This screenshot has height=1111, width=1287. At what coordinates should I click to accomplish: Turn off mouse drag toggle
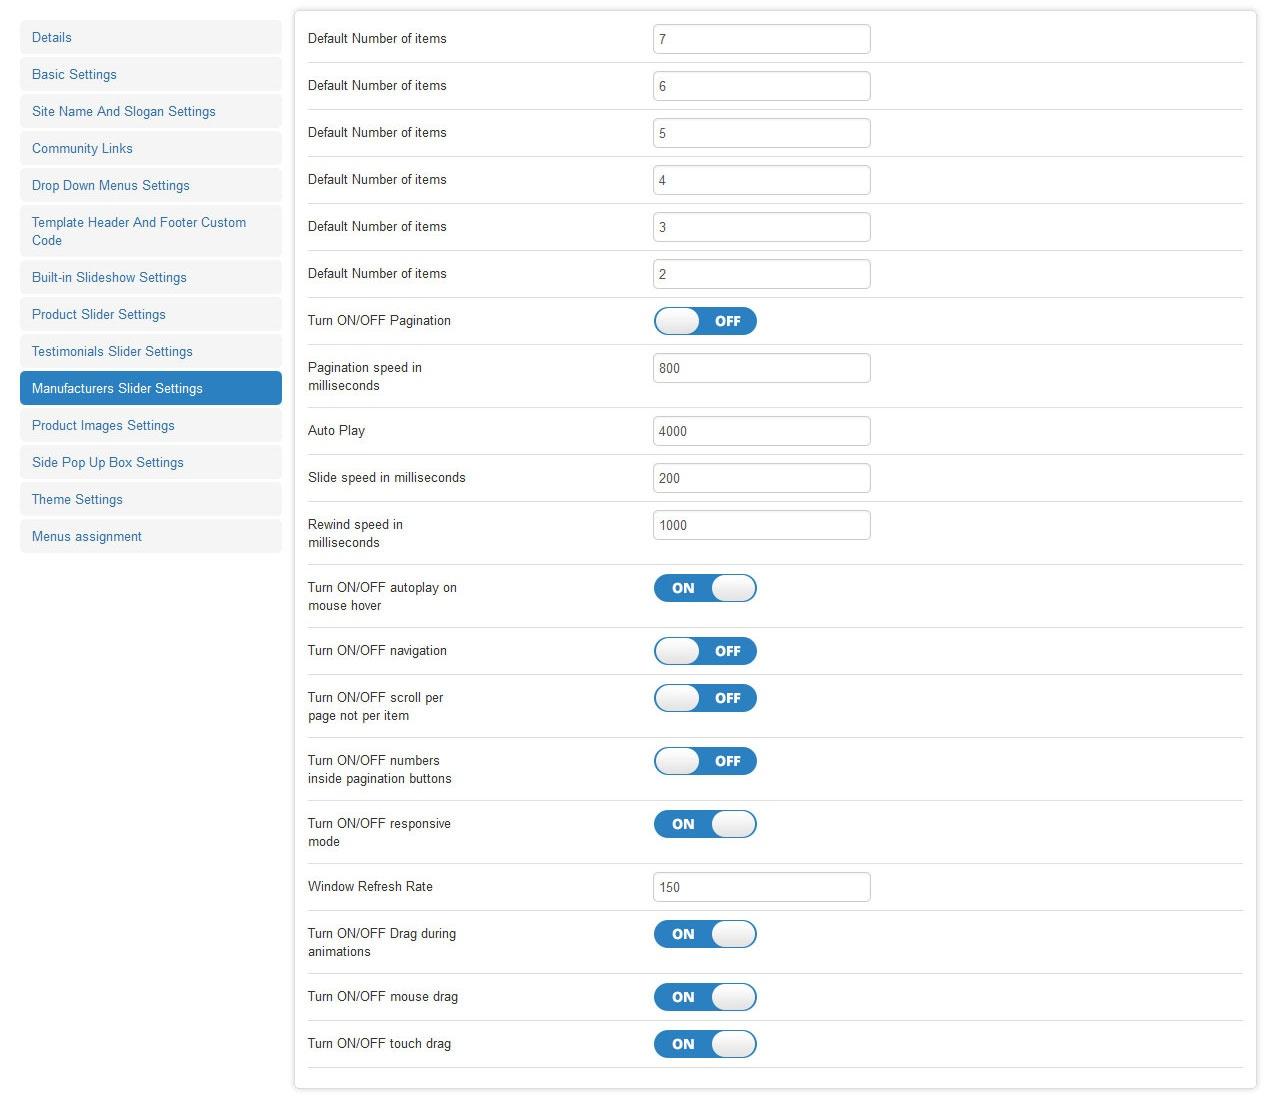coord(705,997)
